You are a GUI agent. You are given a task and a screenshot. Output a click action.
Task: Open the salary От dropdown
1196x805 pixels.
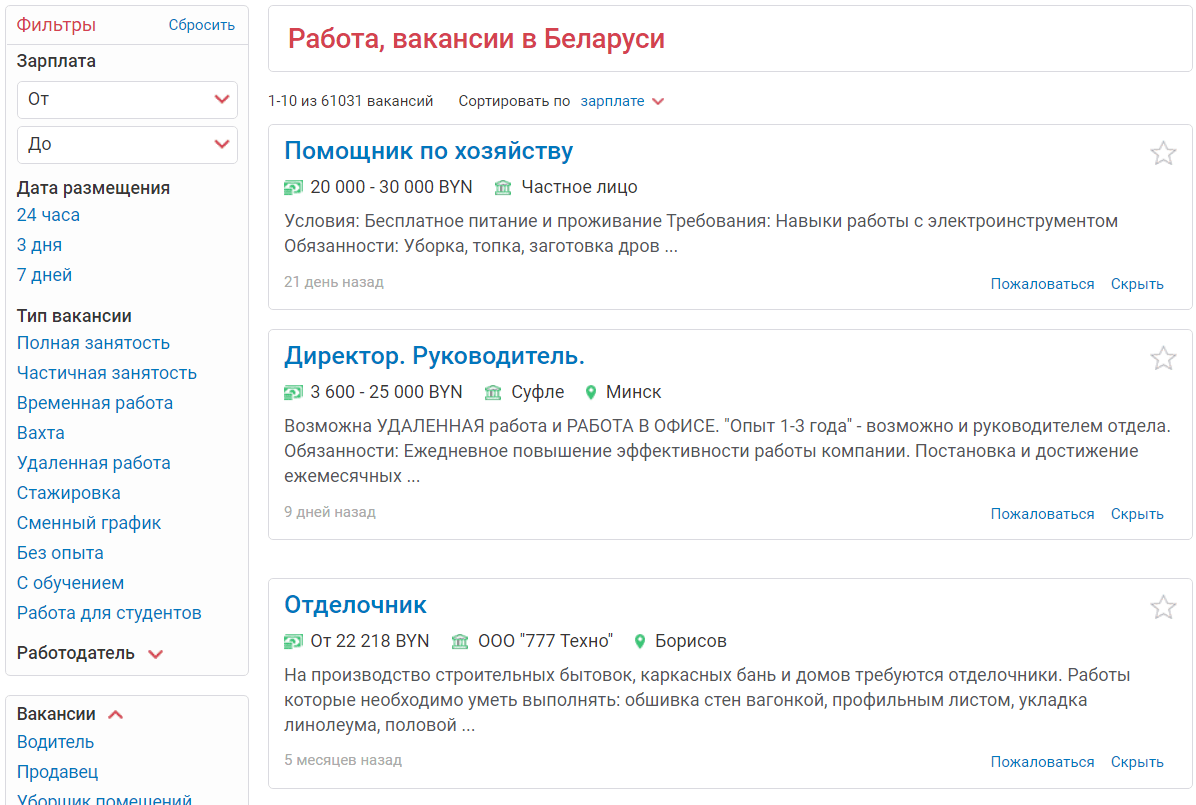pos(127,99)
